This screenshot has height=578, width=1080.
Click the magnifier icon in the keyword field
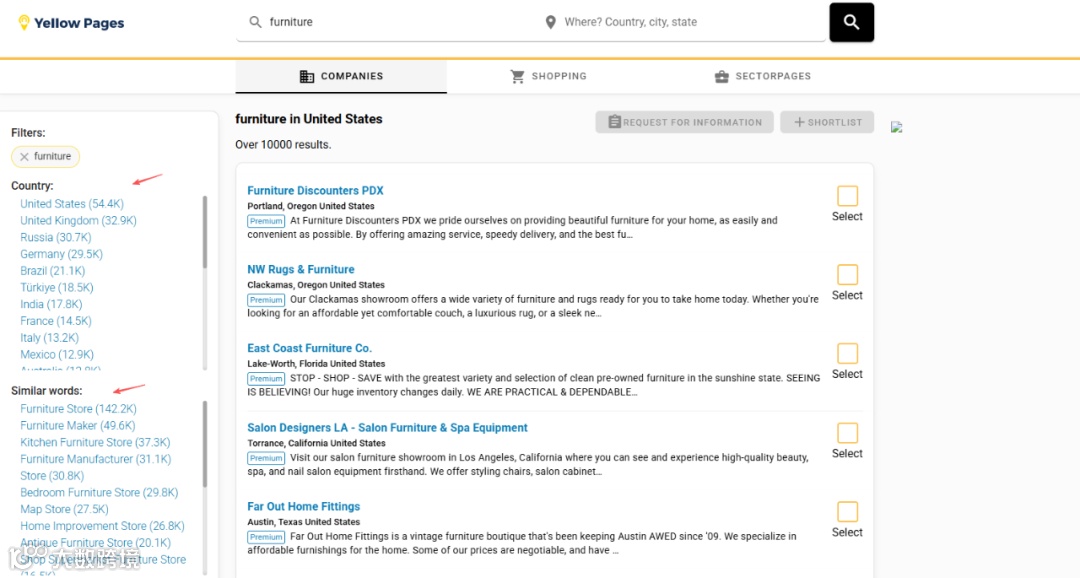click(256, 22)
